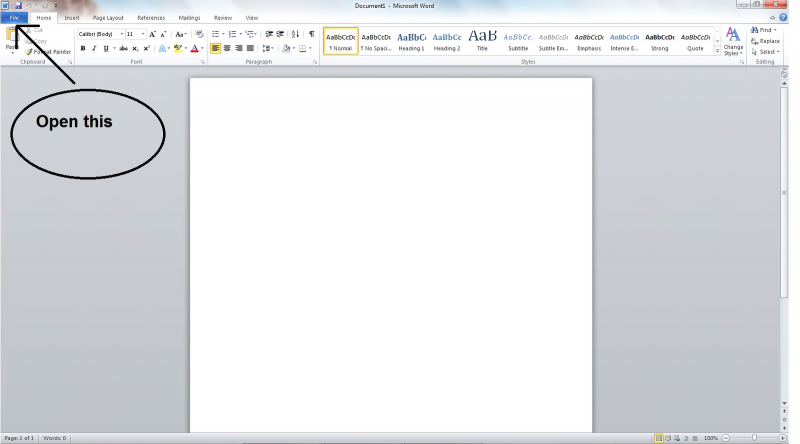Screen dimensions: 800x444
Task: Open the File tab
Action: coord(14,18)
